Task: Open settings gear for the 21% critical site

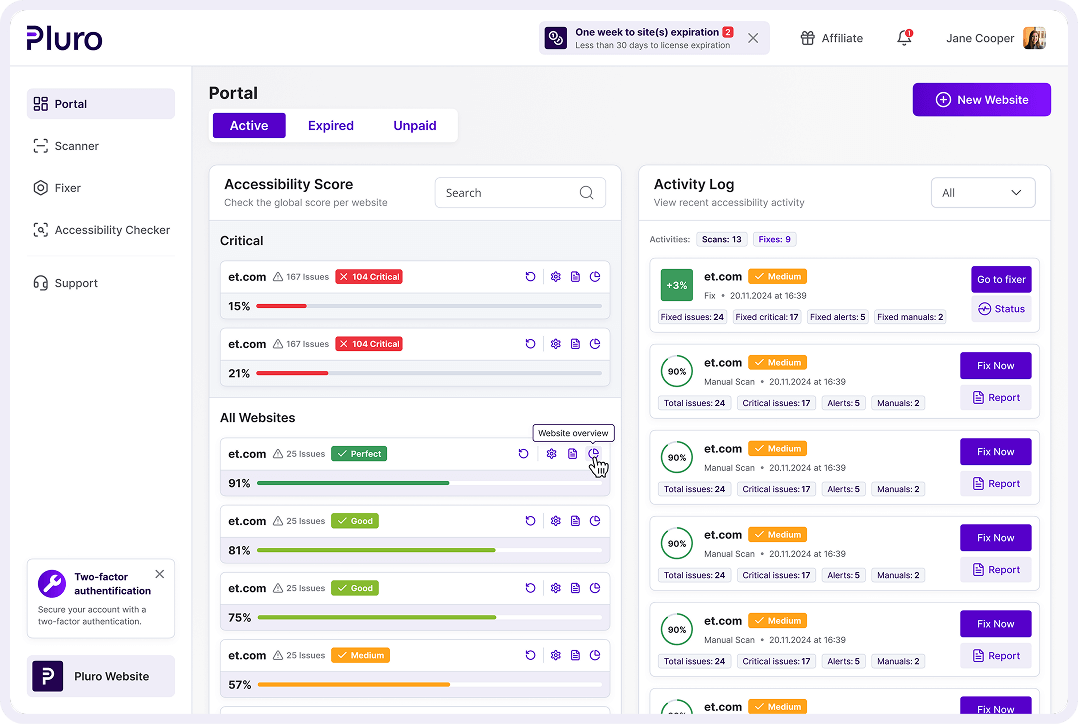Action: [556, 344]
